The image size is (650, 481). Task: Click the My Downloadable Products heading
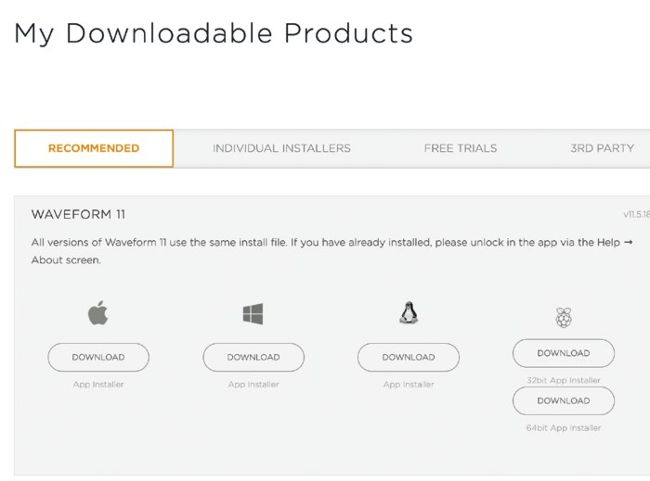213,33
